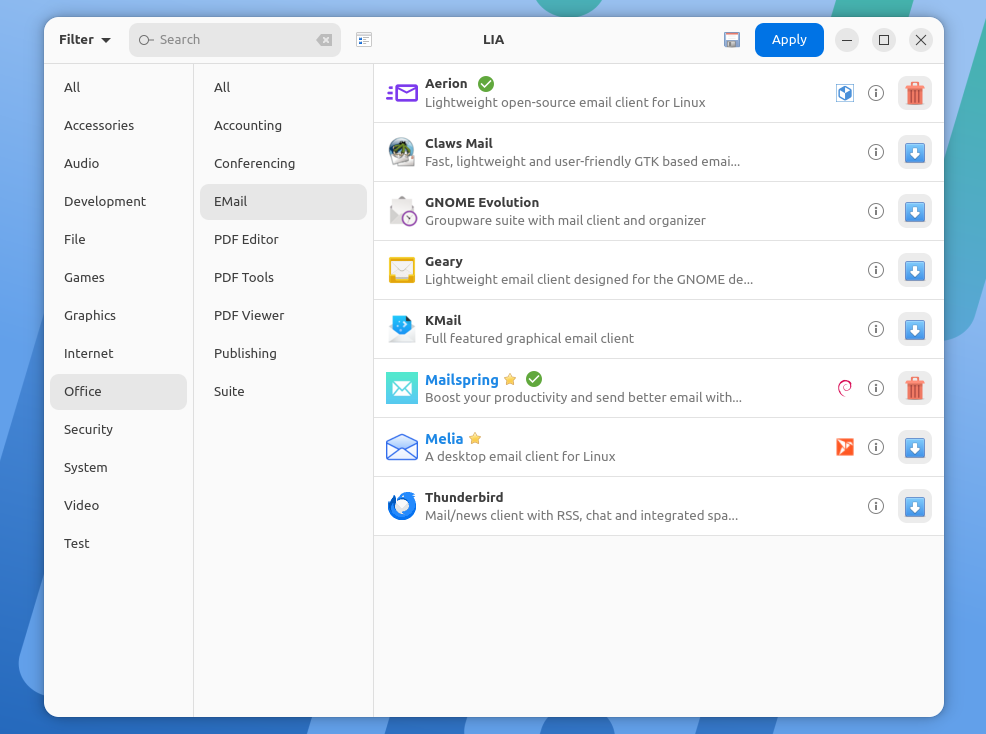The width and height of the screenshot is (986, 734).
Task: Click the download icon for Geary
Action: [914, 270]
